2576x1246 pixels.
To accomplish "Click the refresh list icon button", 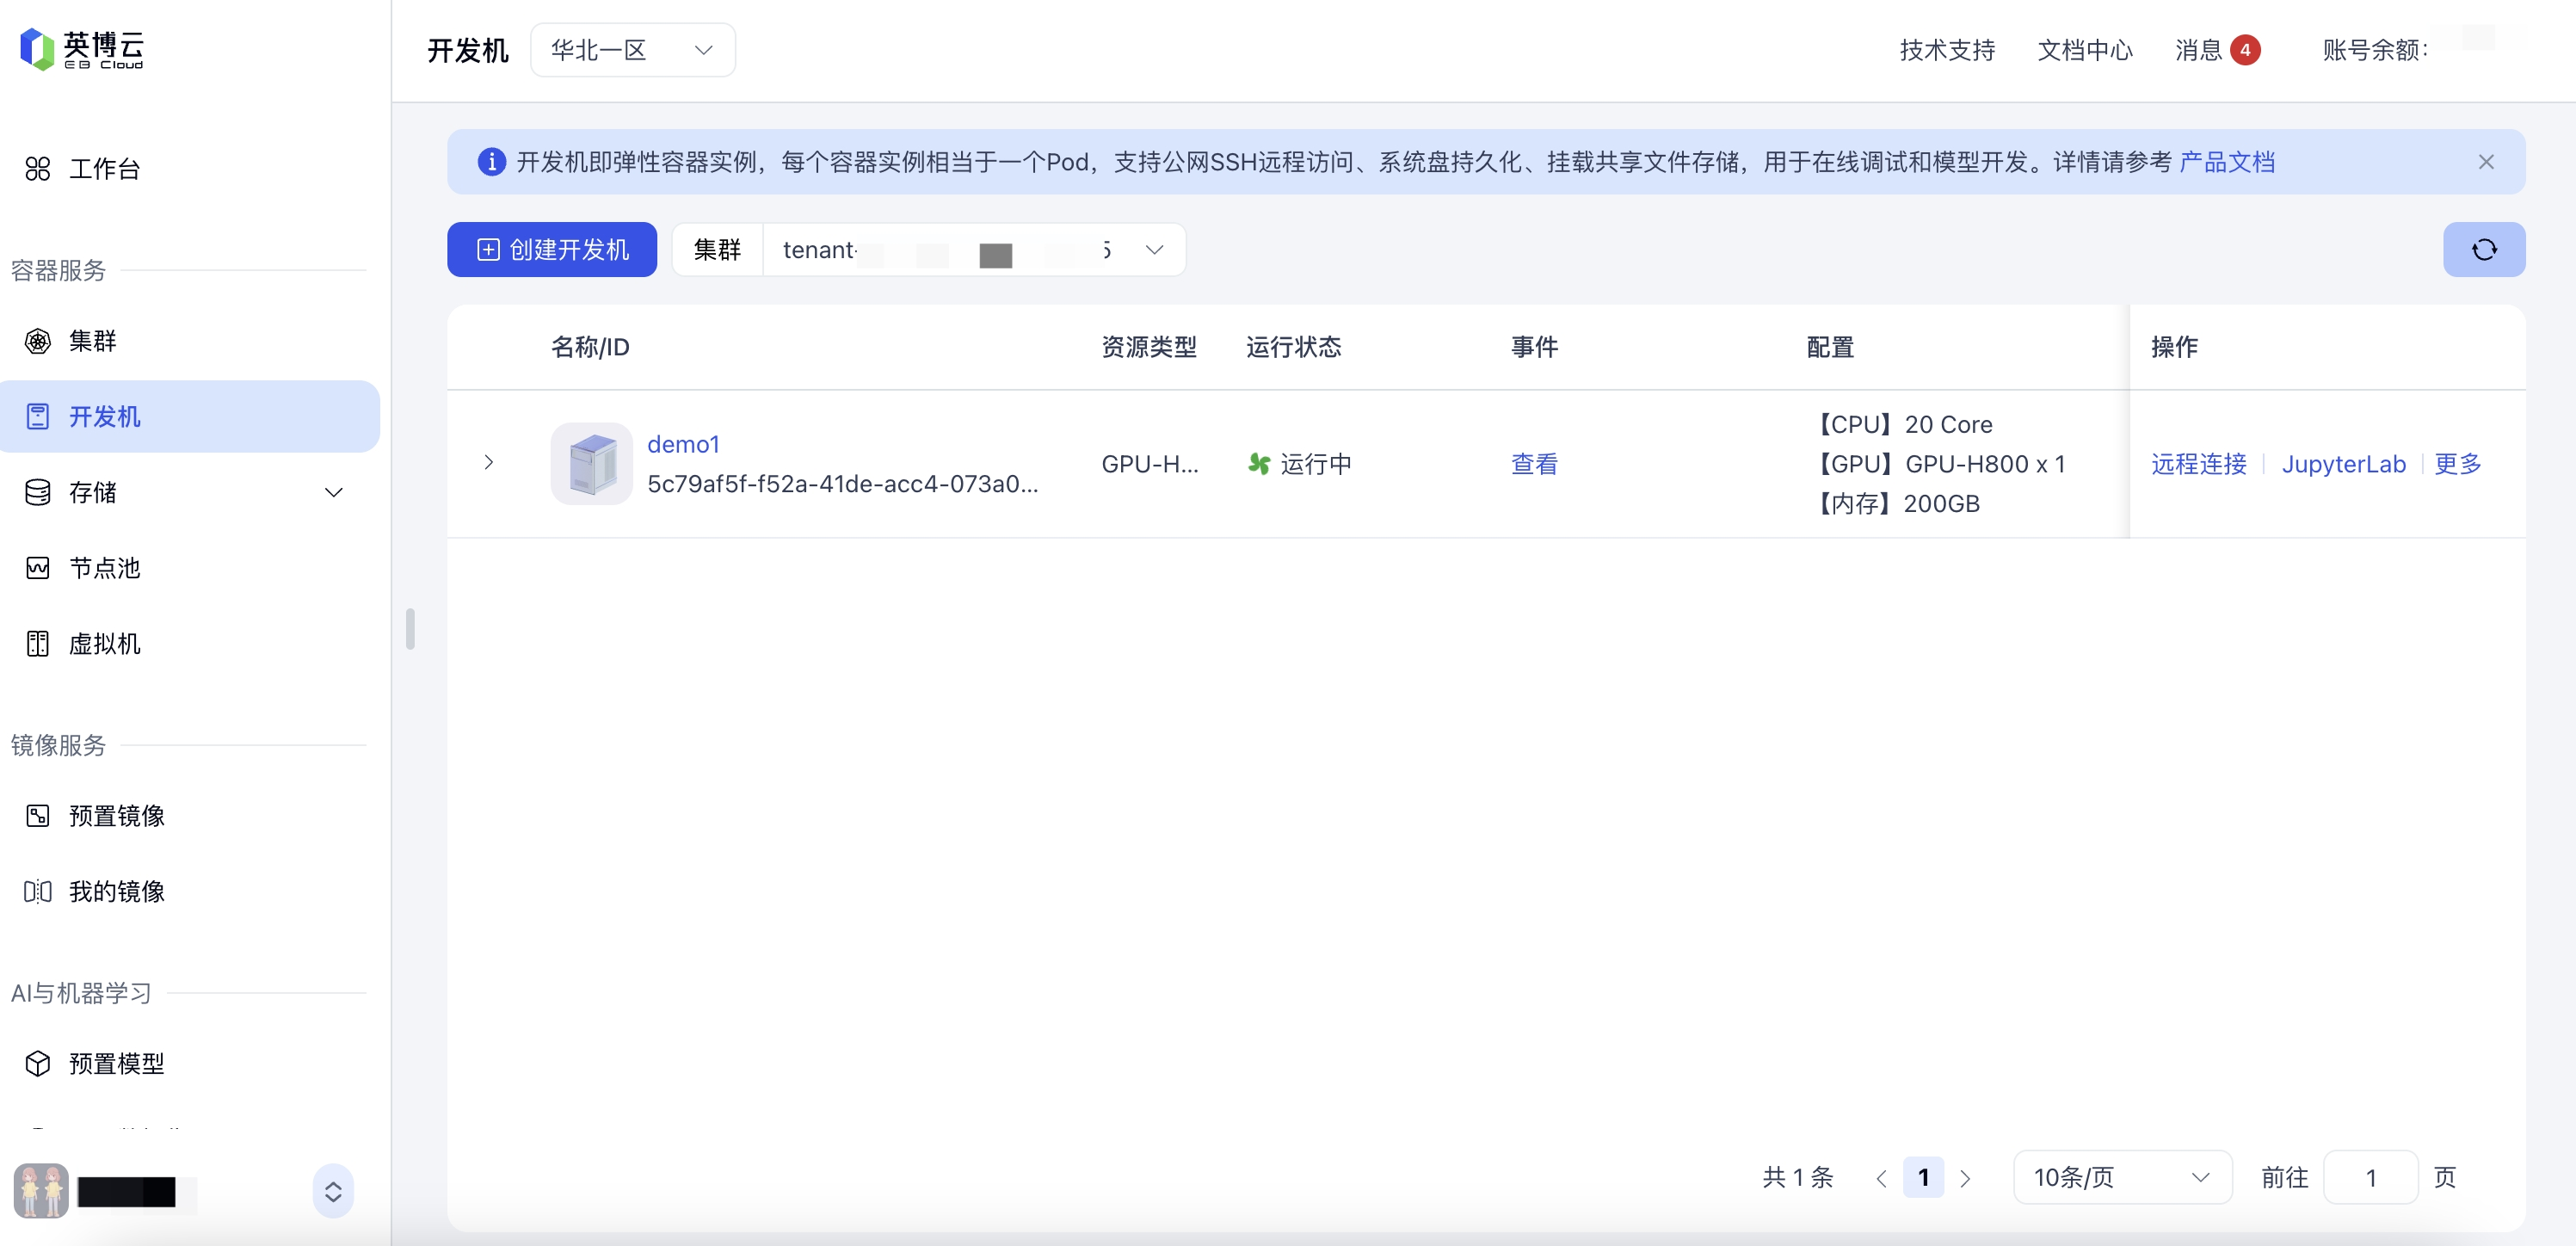I will click(x=2483, y=249).
